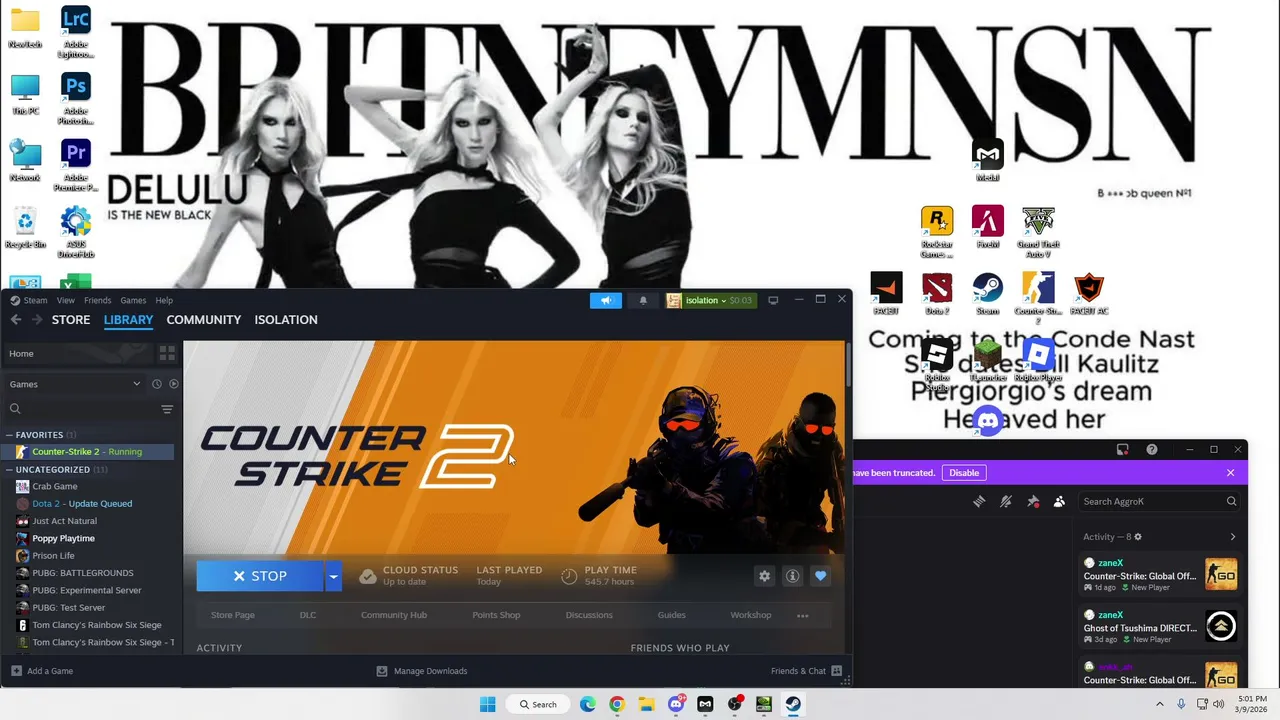Open Roblox Player desktop shortcut

[x=1038, y=361]
